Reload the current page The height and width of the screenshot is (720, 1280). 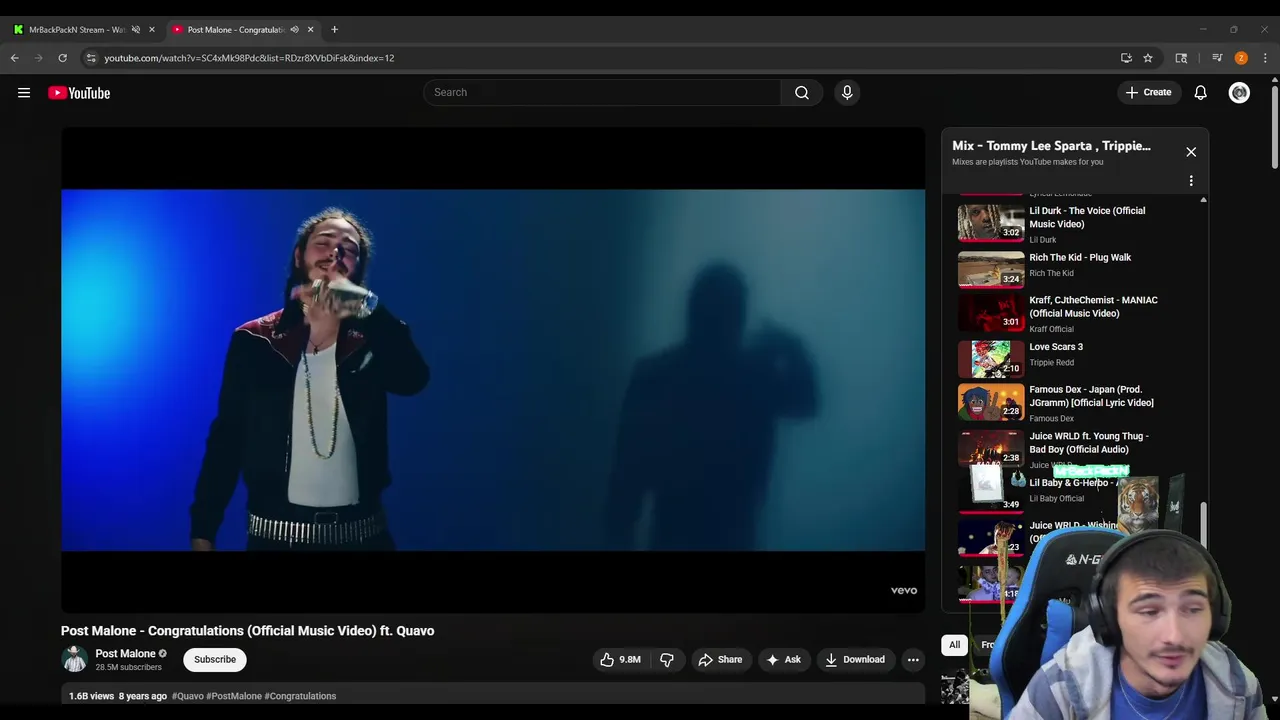point(62,58)
